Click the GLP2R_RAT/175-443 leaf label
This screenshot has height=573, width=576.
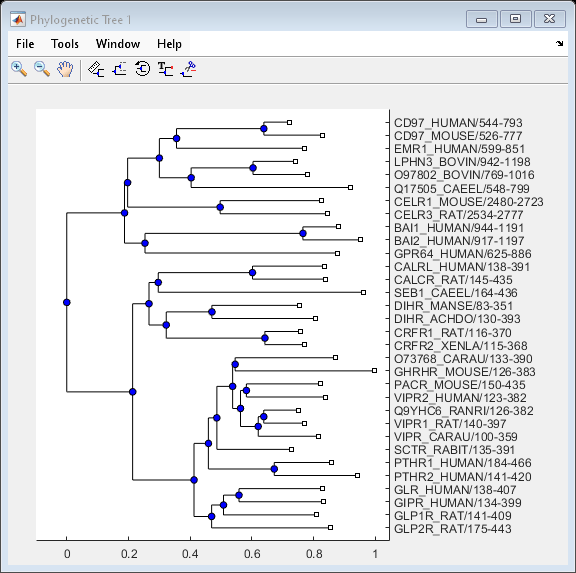coord(453,529)
